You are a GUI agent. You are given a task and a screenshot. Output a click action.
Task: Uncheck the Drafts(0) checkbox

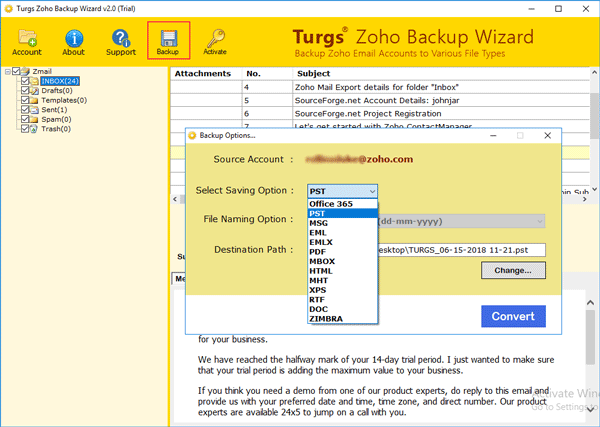point(25,90)
